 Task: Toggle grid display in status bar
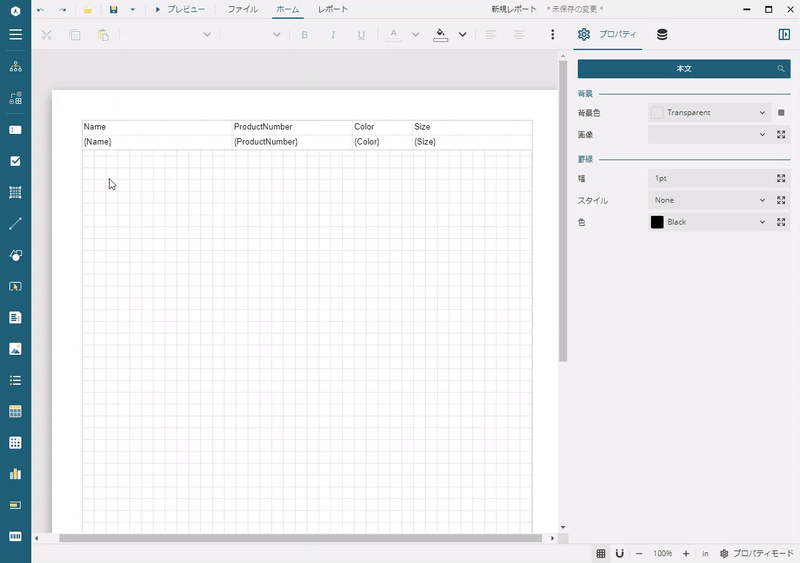pos(601,553)
